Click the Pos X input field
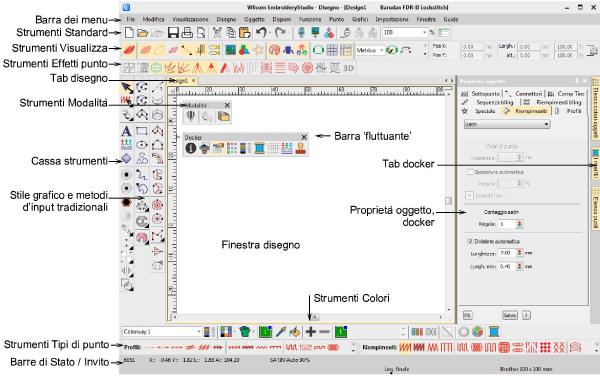 [x=472, y=46]
